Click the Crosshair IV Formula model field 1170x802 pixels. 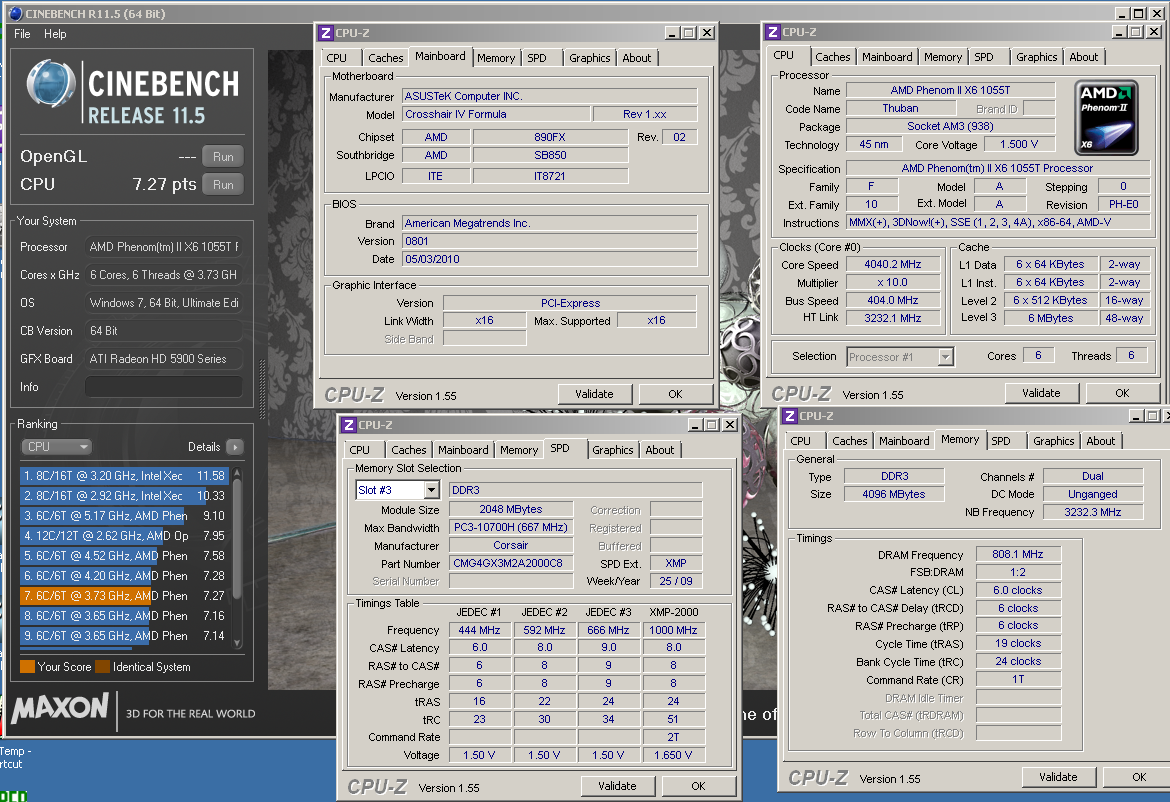click(495, 114)
